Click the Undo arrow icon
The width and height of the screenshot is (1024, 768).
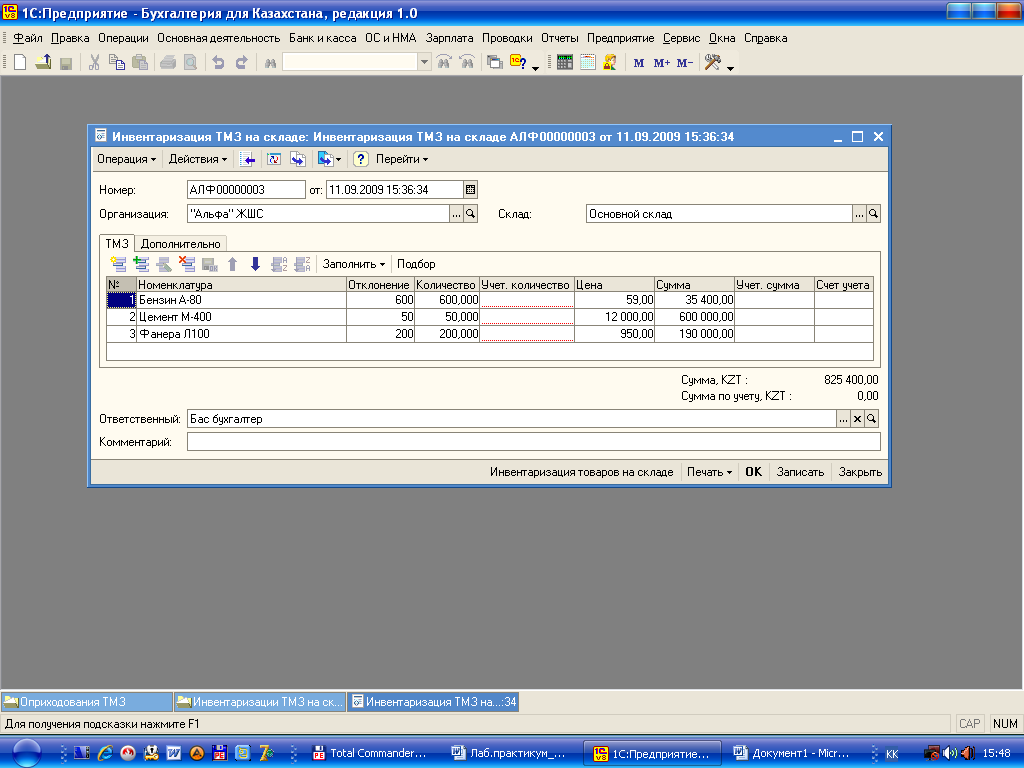219,63
